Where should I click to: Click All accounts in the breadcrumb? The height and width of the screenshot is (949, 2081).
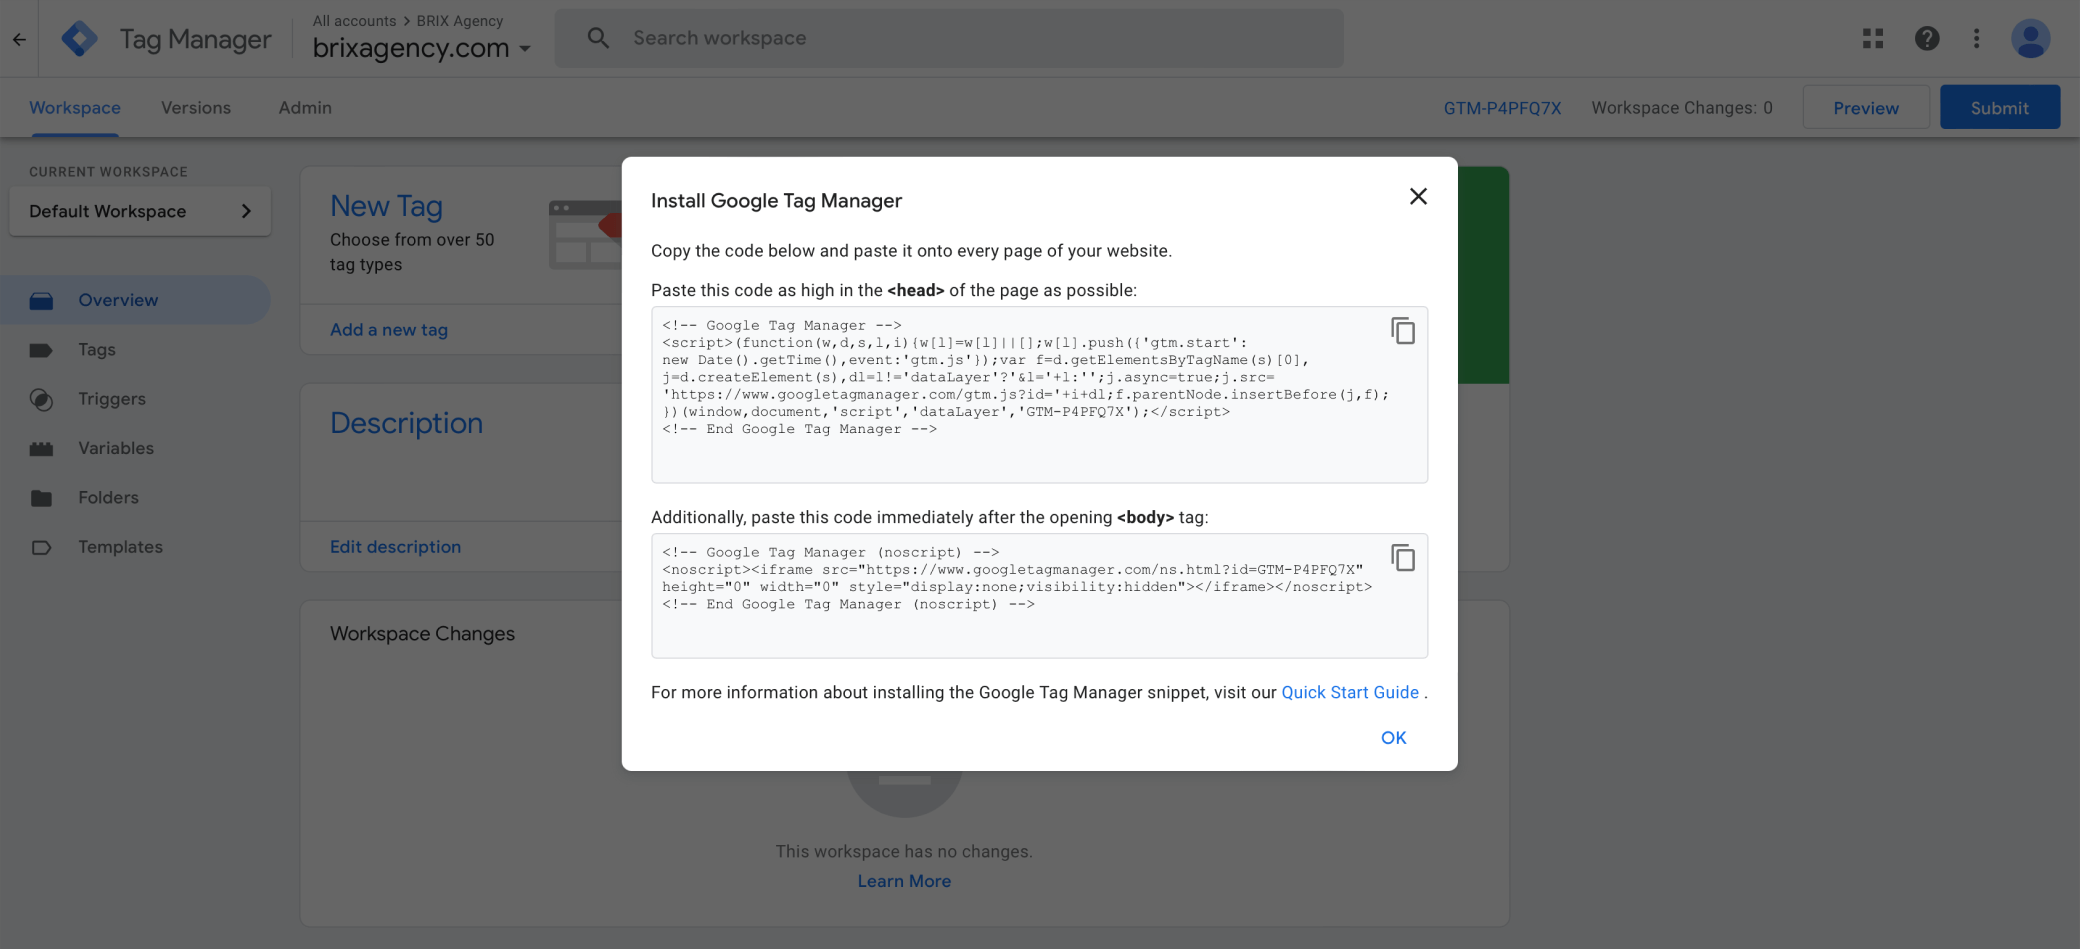click(354, 20)
